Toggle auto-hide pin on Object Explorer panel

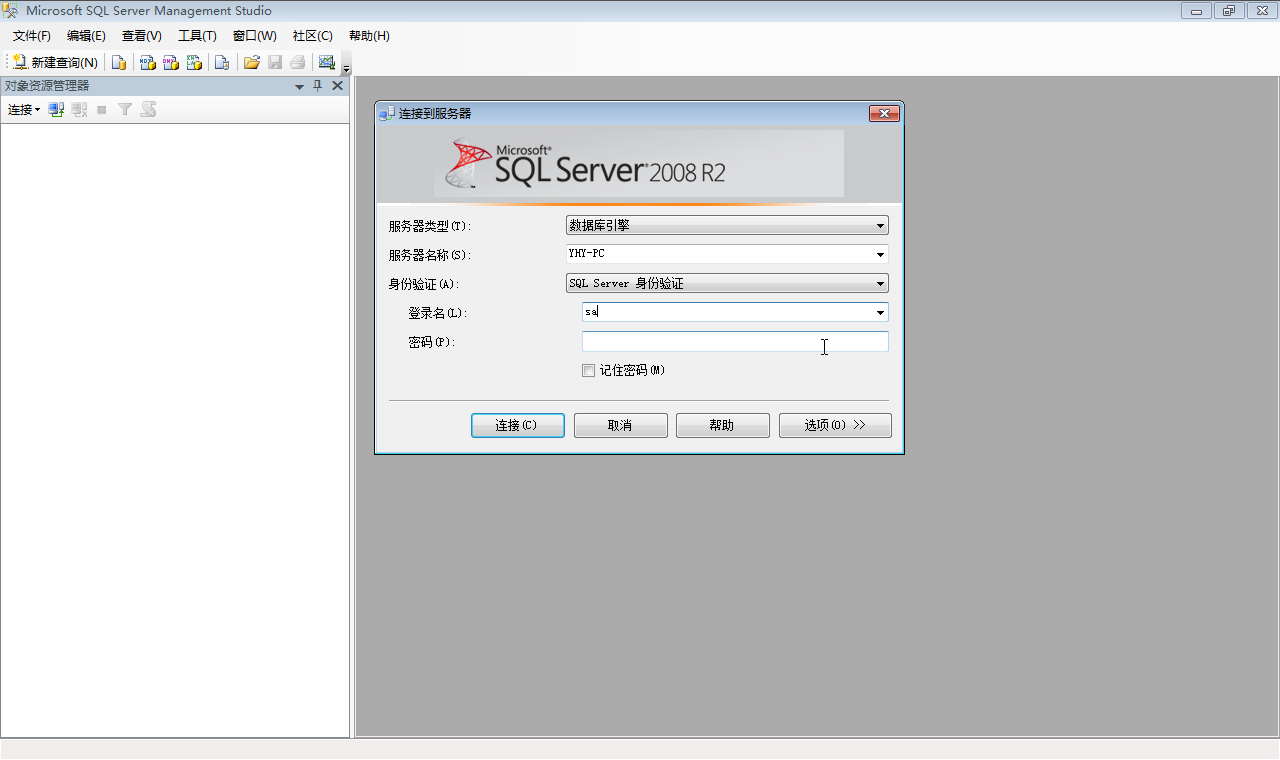[318, 86]
